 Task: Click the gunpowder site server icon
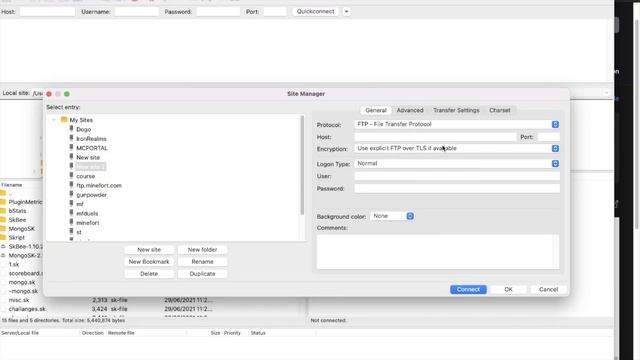pos(71,195)
